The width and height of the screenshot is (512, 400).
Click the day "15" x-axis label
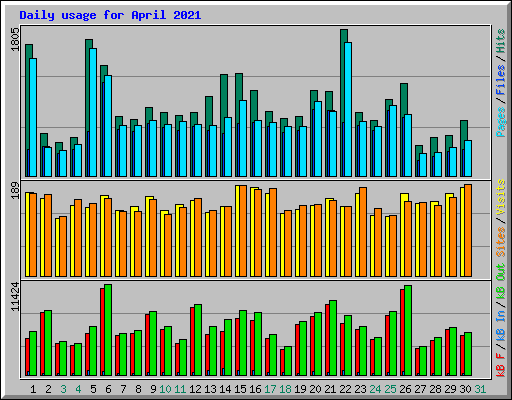coord(240,389)
